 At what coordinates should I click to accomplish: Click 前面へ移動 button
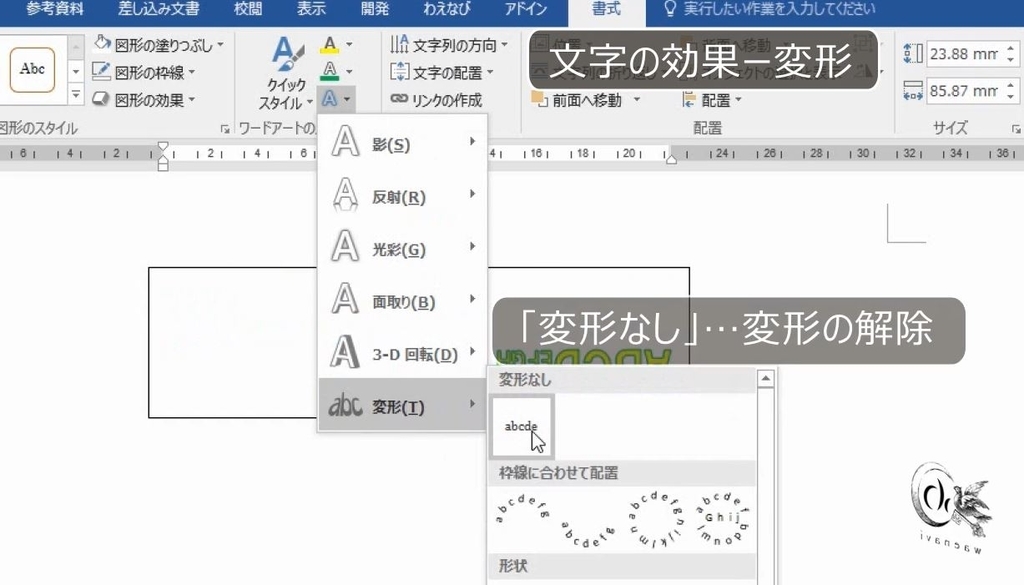click(577, 100)
